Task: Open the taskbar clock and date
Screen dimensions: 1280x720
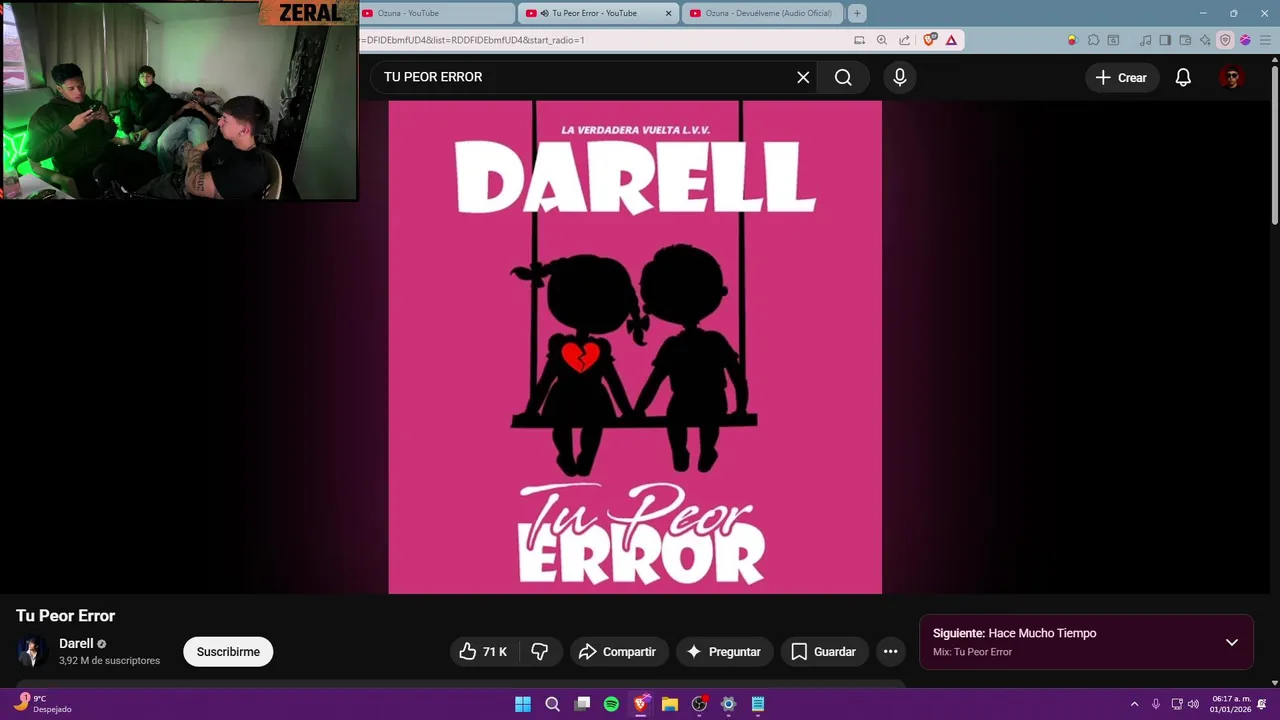Action: tap(1230, 704)
